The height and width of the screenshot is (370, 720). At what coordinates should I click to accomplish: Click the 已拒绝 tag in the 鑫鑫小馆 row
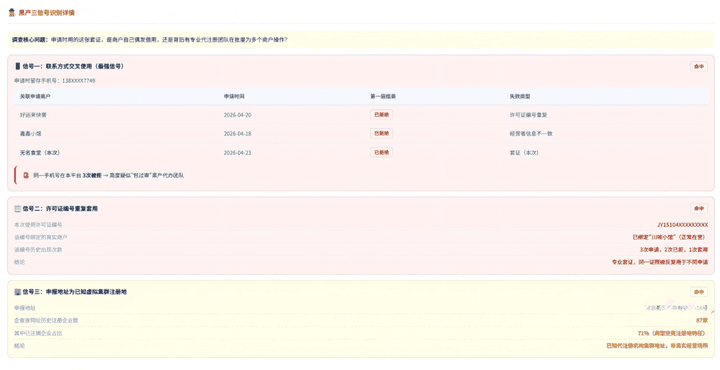(x=381, y=134)
